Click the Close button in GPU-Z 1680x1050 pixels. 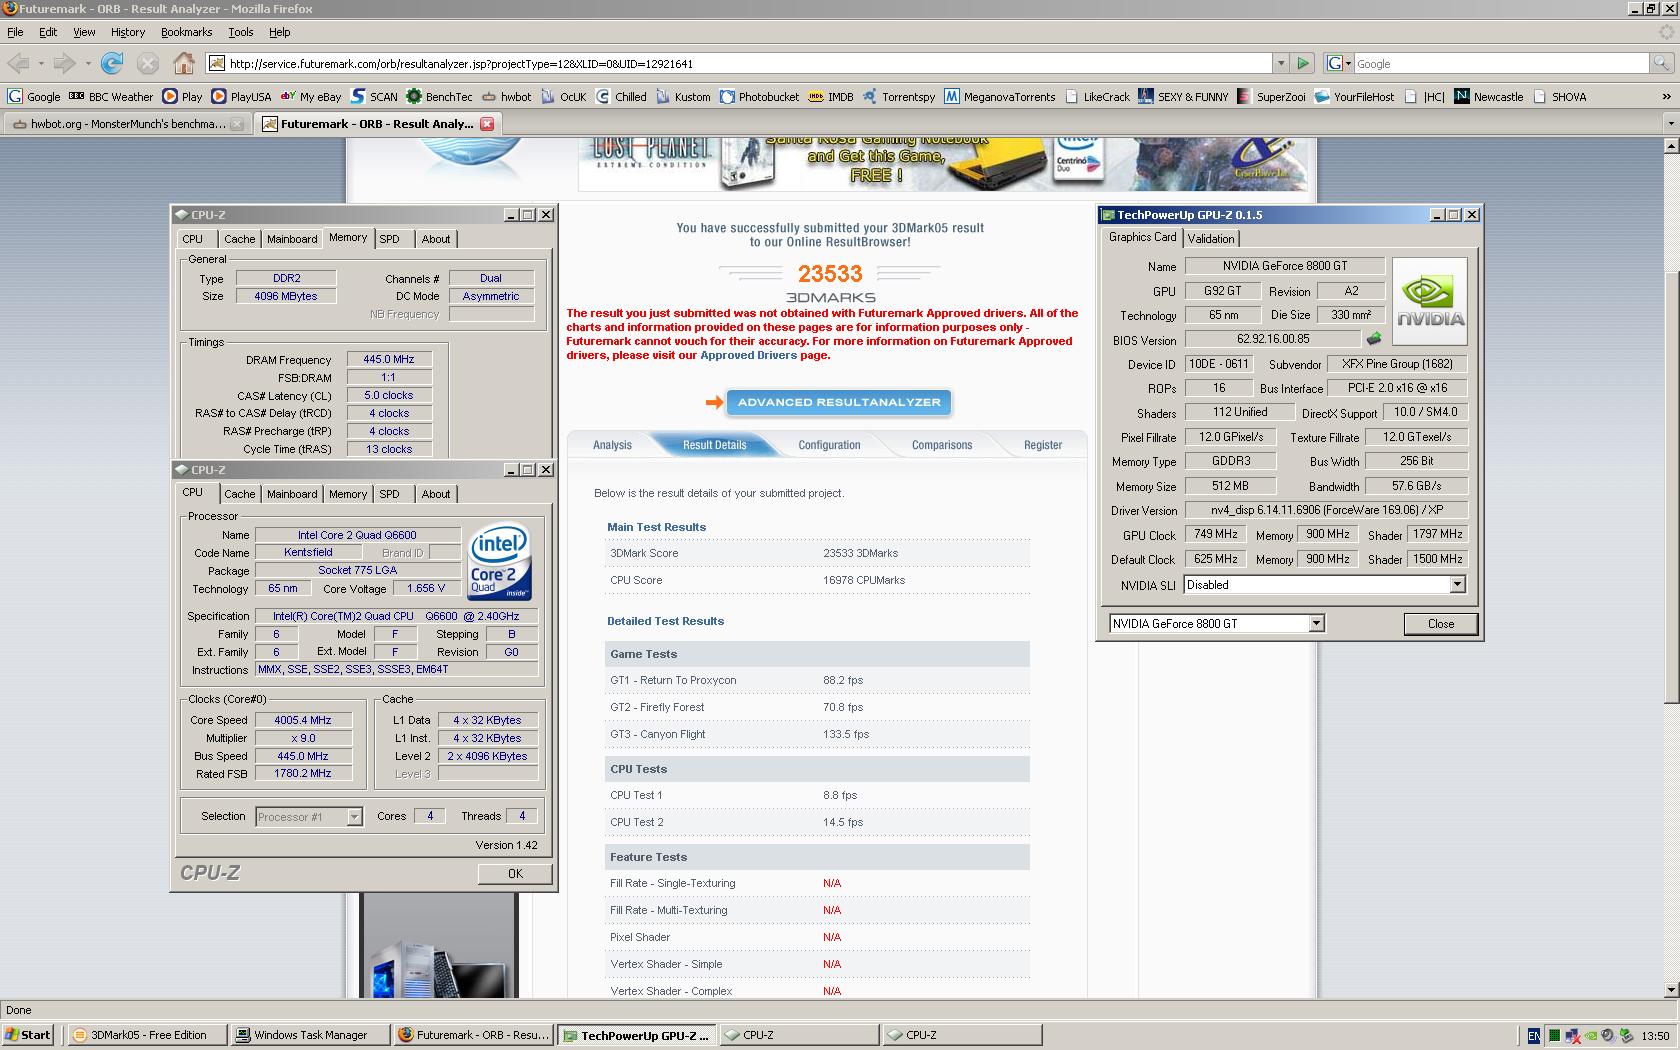point(1441,623)
